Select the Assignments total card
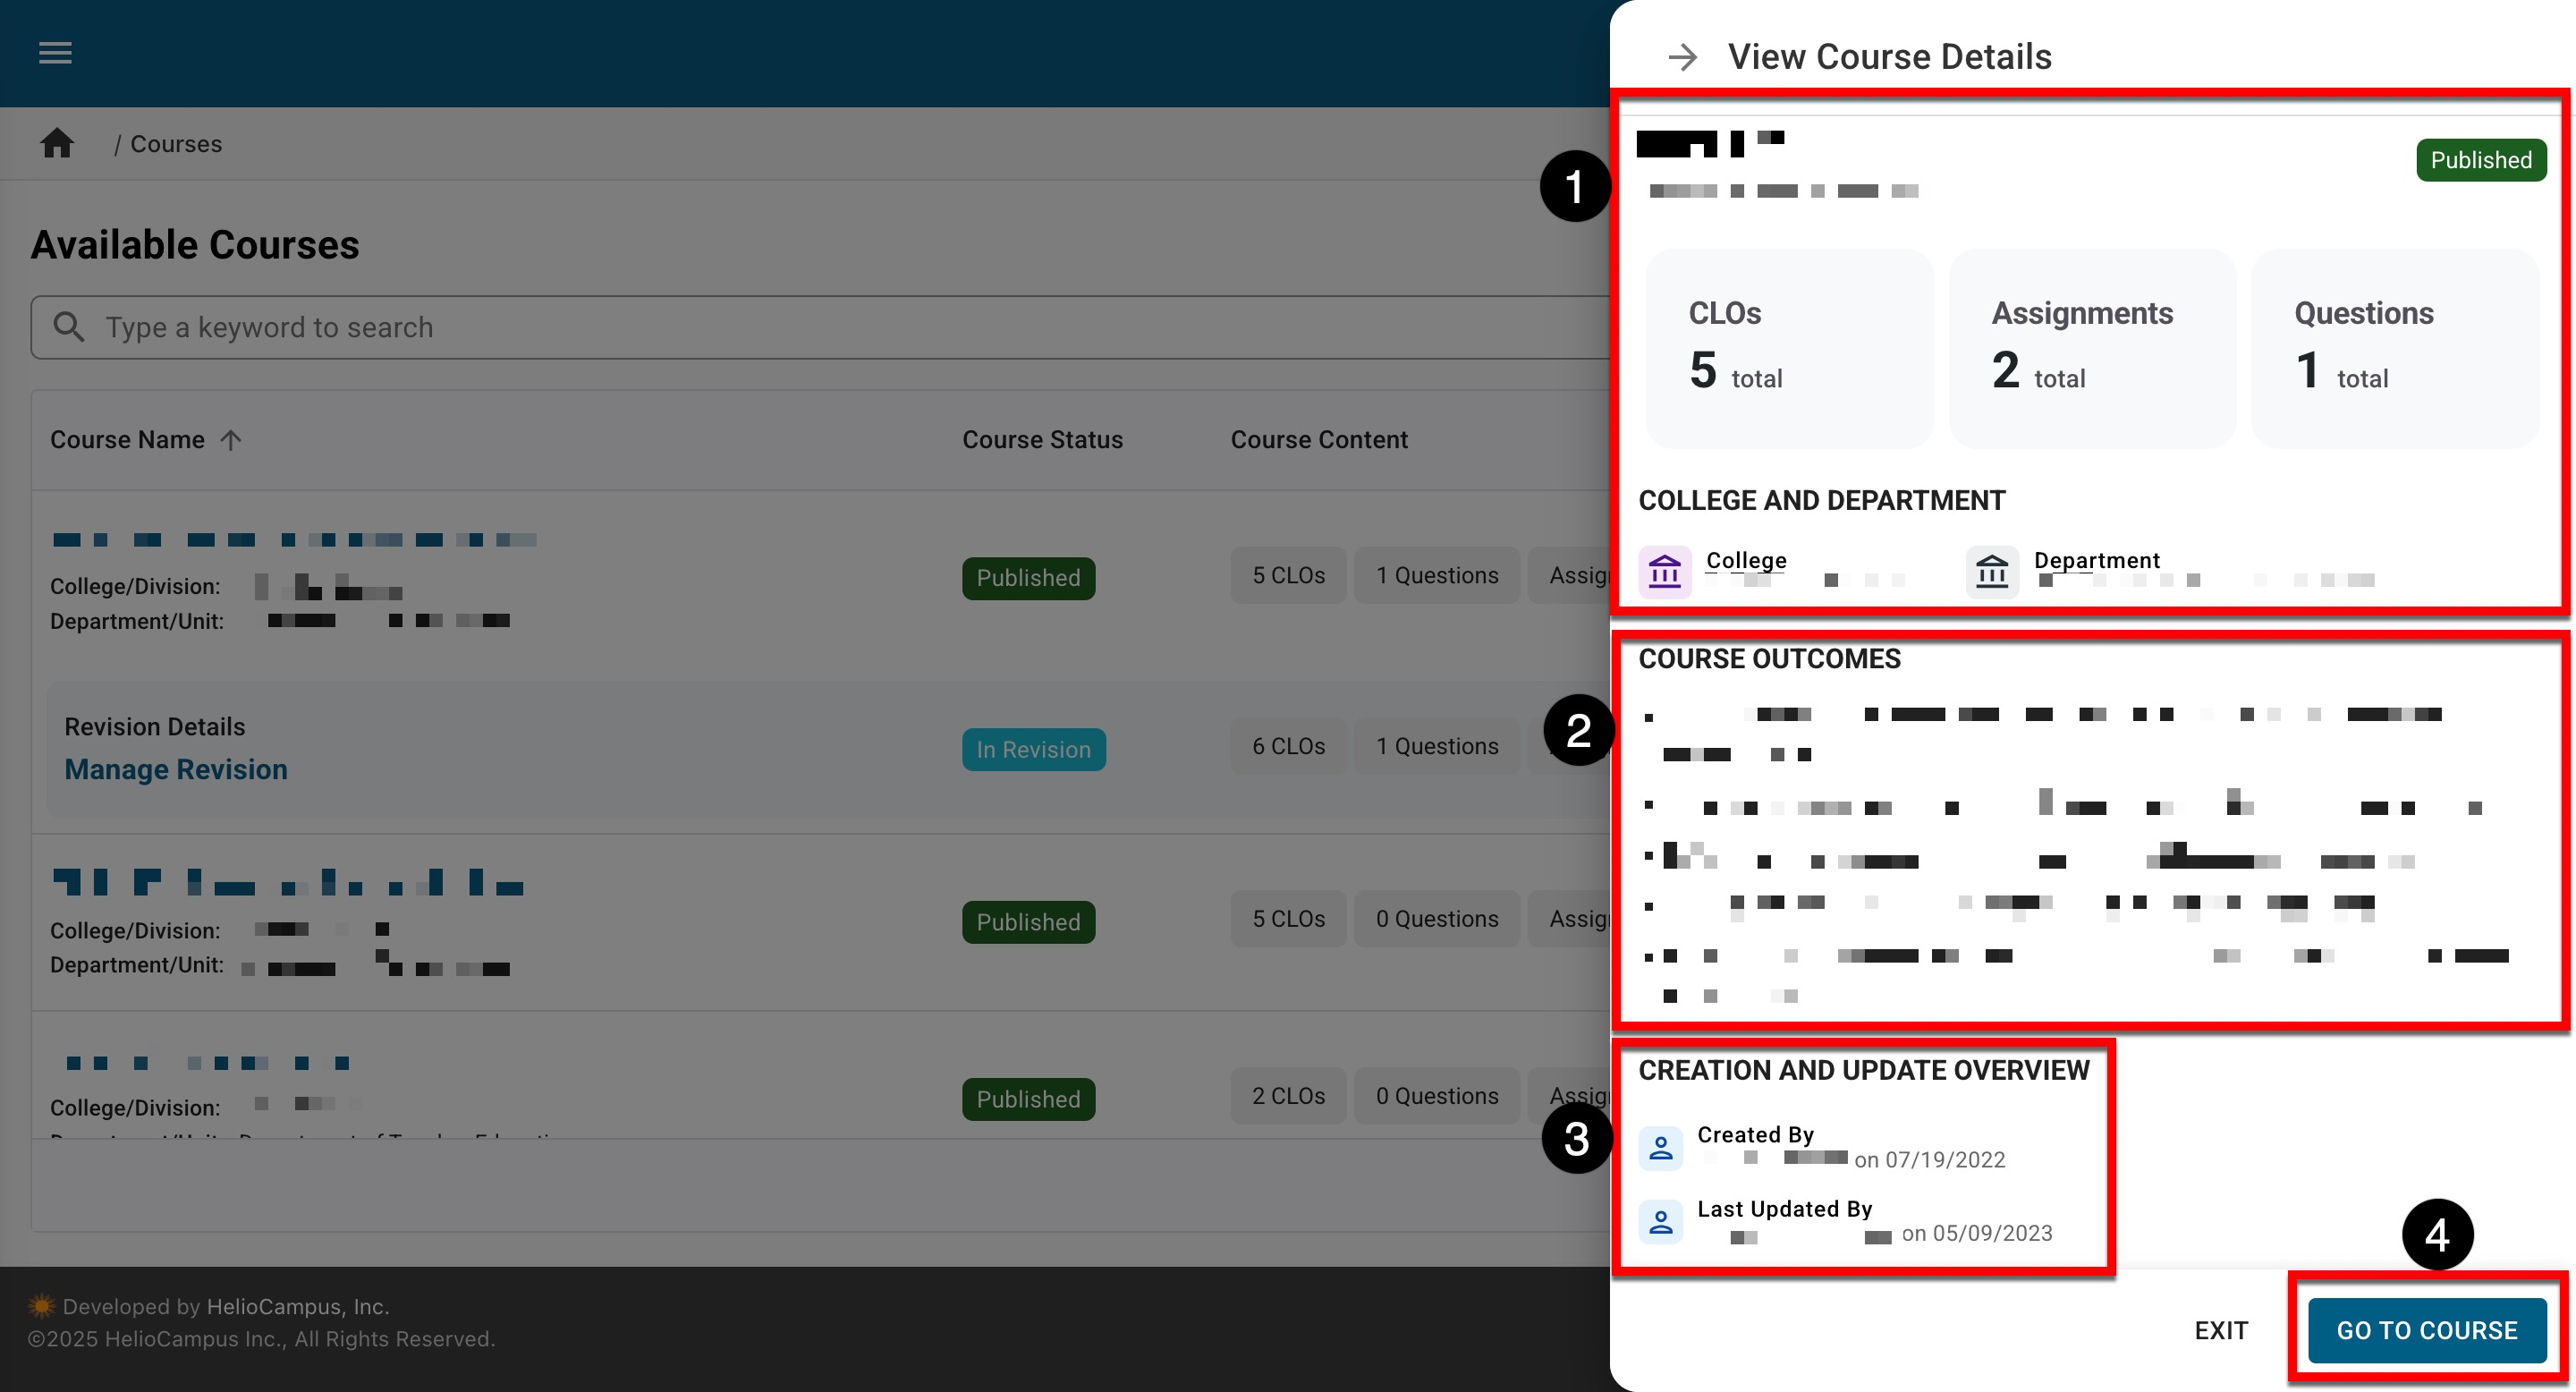The image size is (2576, 1392). click(2092, 347)
